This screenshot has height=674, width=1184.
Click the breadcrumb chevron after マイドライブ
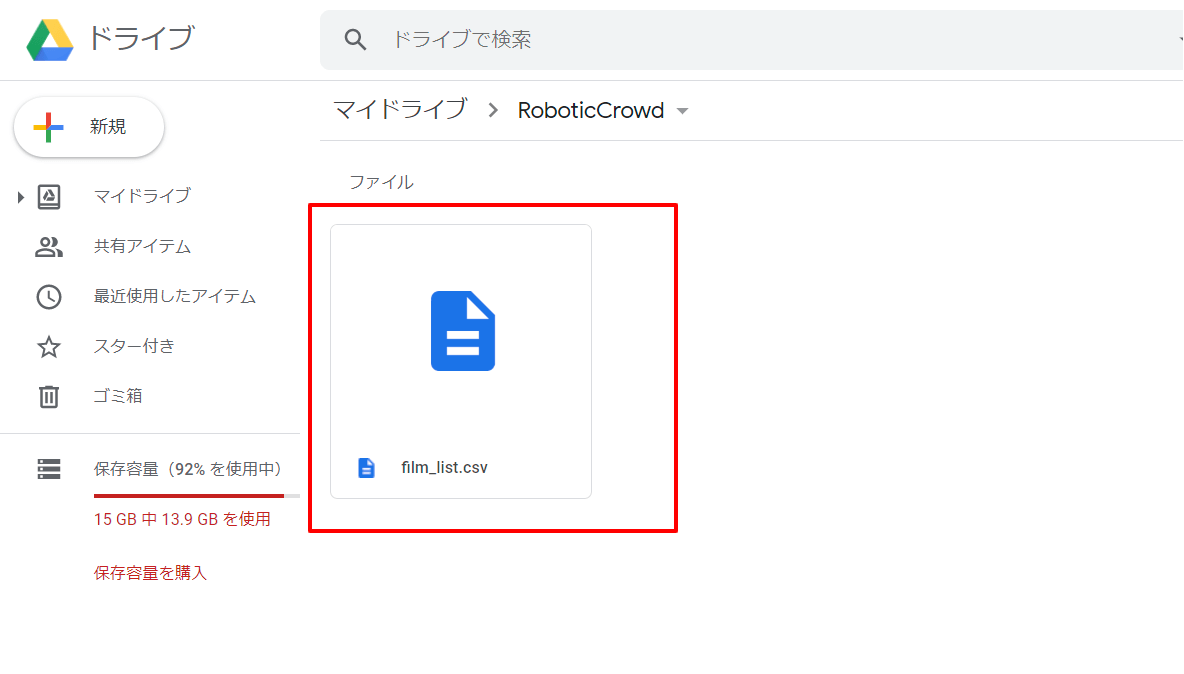pyautogui.click(x=493, y=110)
